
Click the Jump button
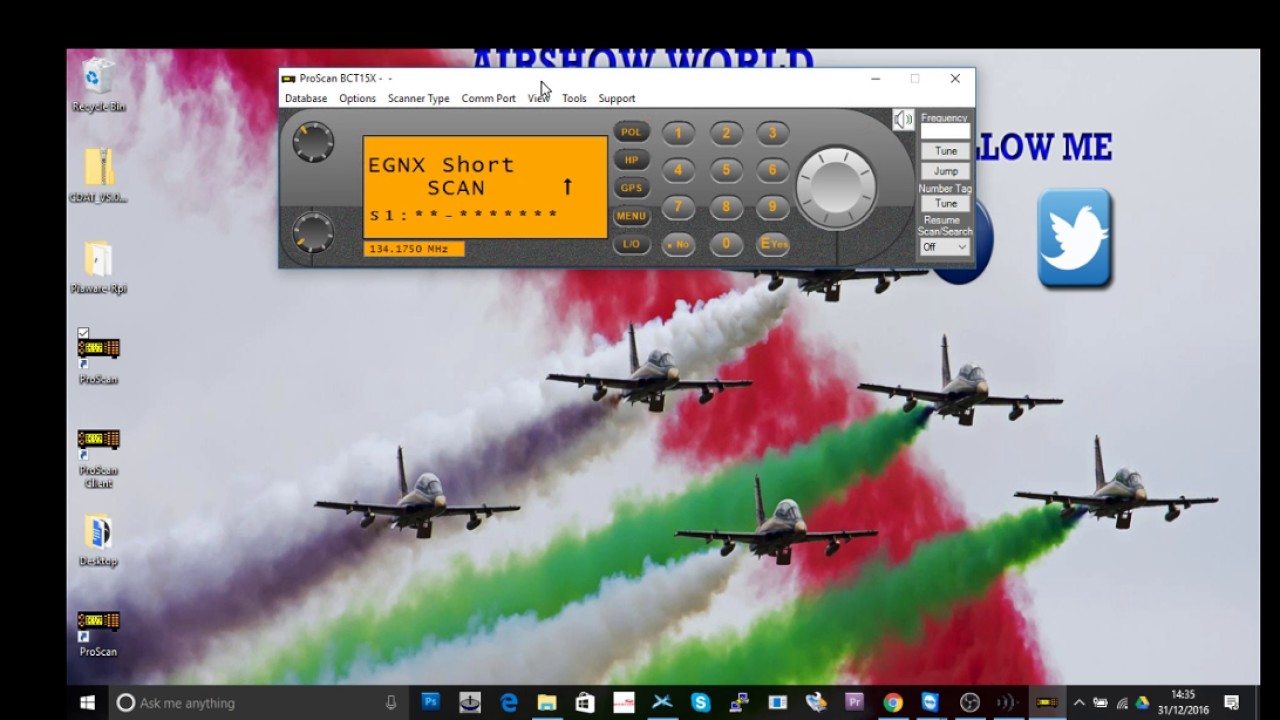coord(945,171)
